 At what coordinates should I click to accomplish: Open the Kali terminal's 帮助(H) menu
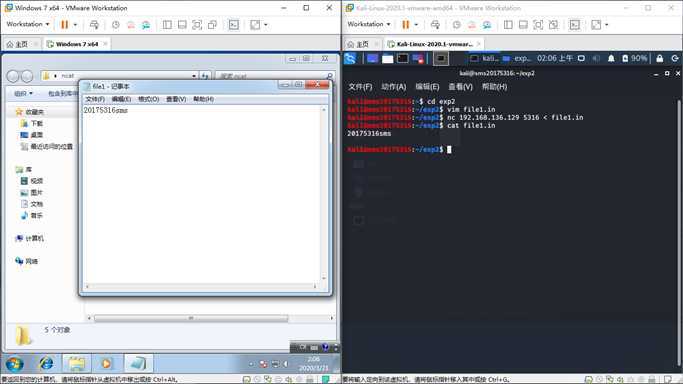[x=494, y=87]
